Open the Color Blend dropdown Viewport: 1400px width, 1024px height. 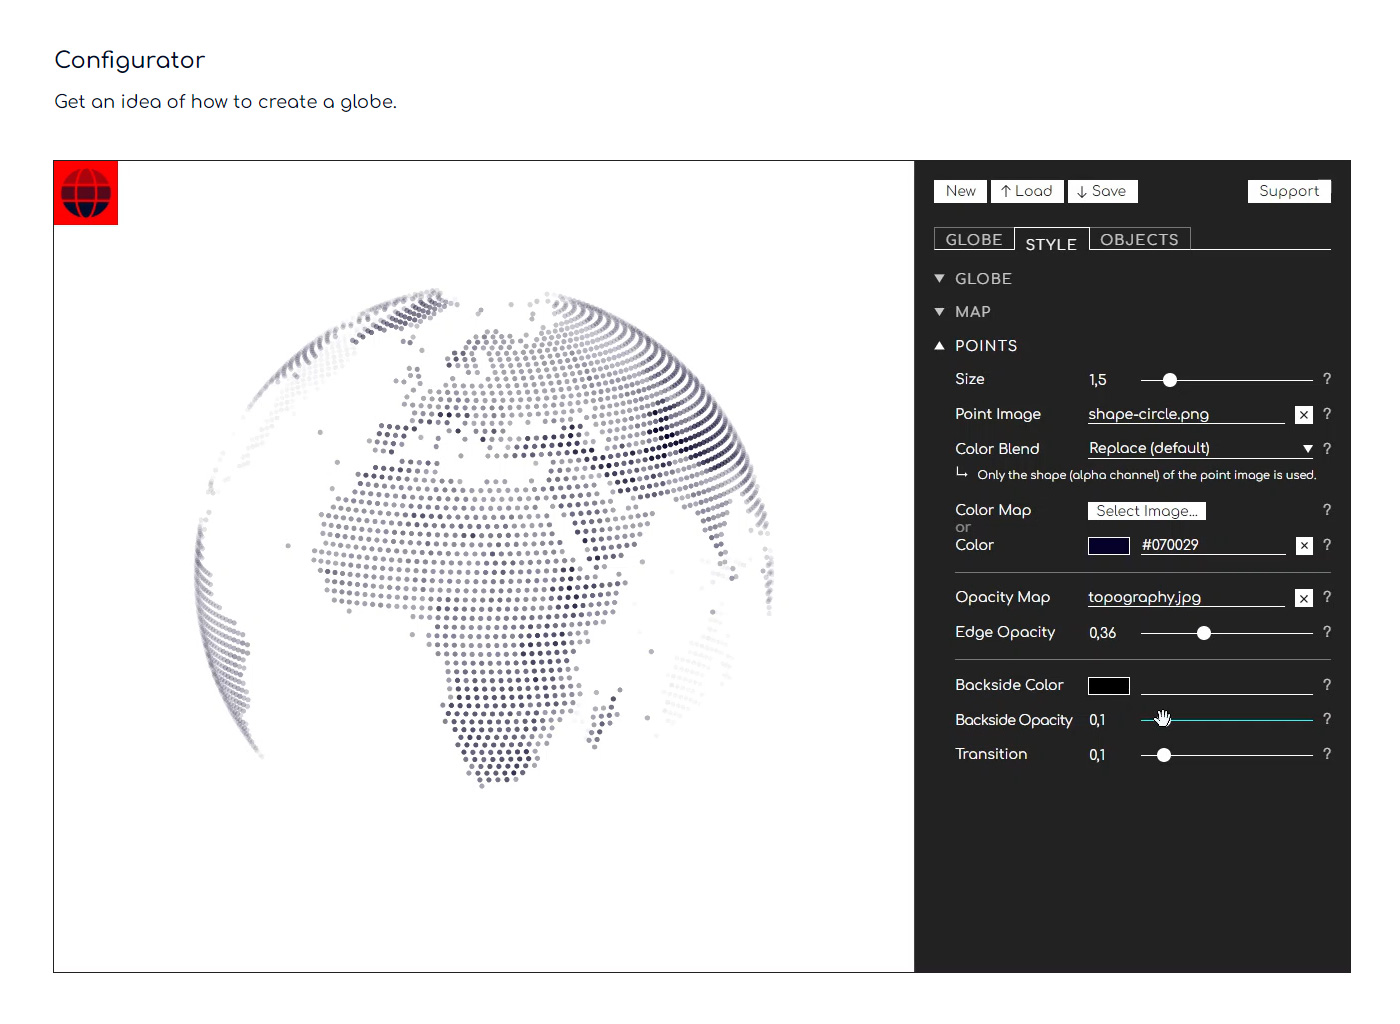1308,448
